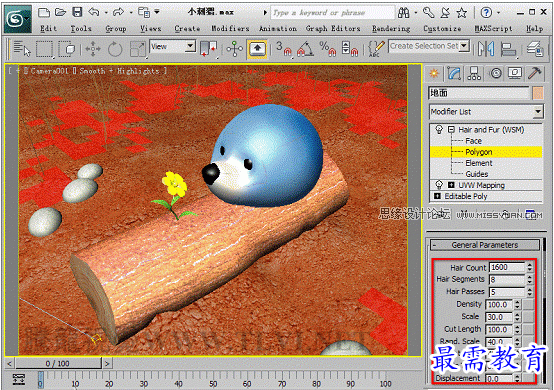Open the Graph Editors menu
Image resolution: width=554 pixels, height=390 pixels.
pyautogui.click(x=333, y=29)
